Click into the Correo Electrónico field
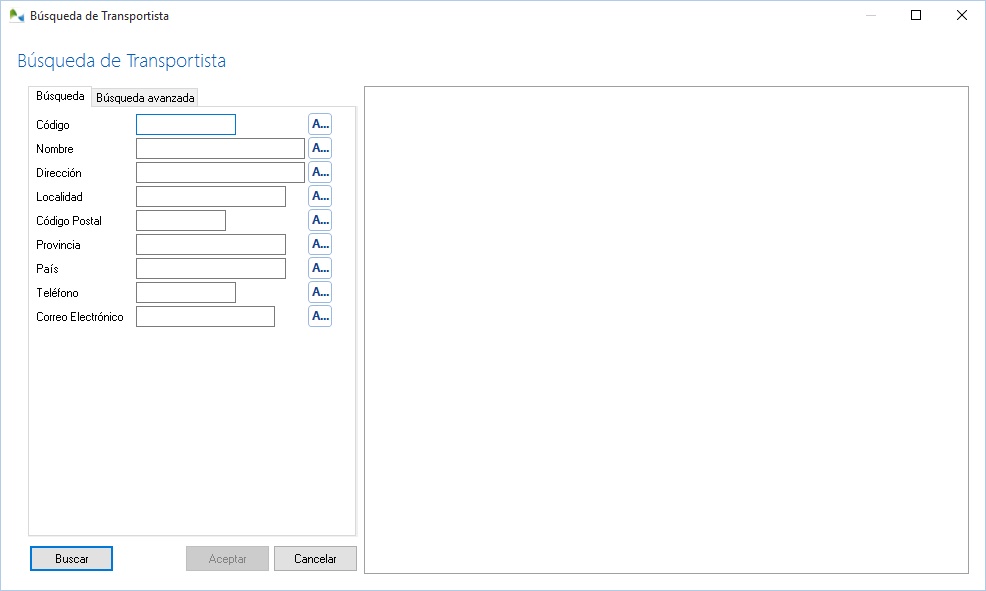 click(x=205, y=317)
